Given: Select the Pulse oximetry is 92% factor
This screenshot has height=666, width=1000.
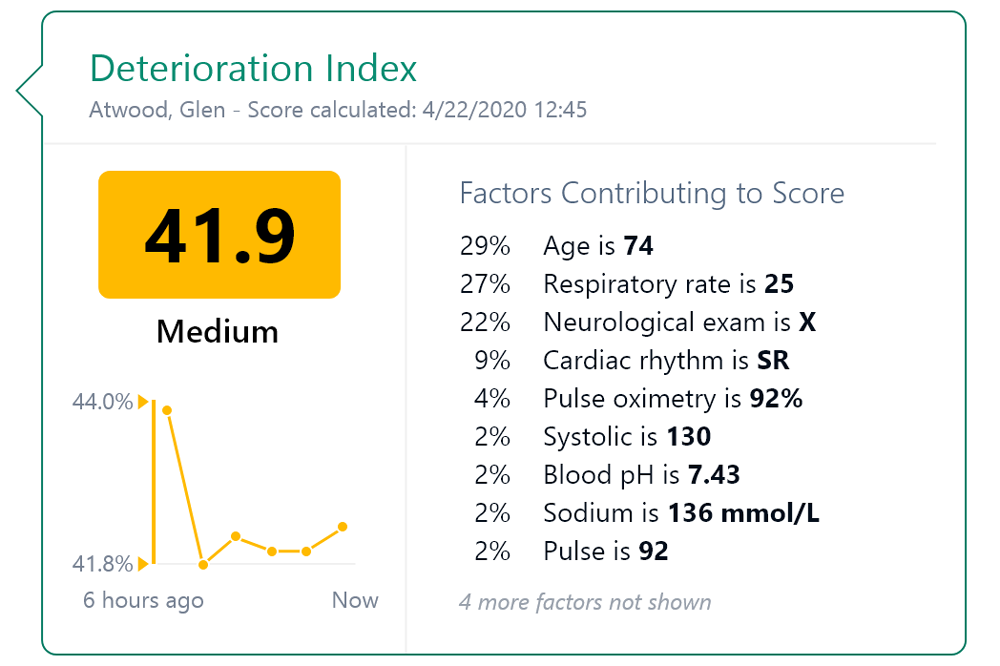Looking at the screenshot, I should tap(672, 398).
